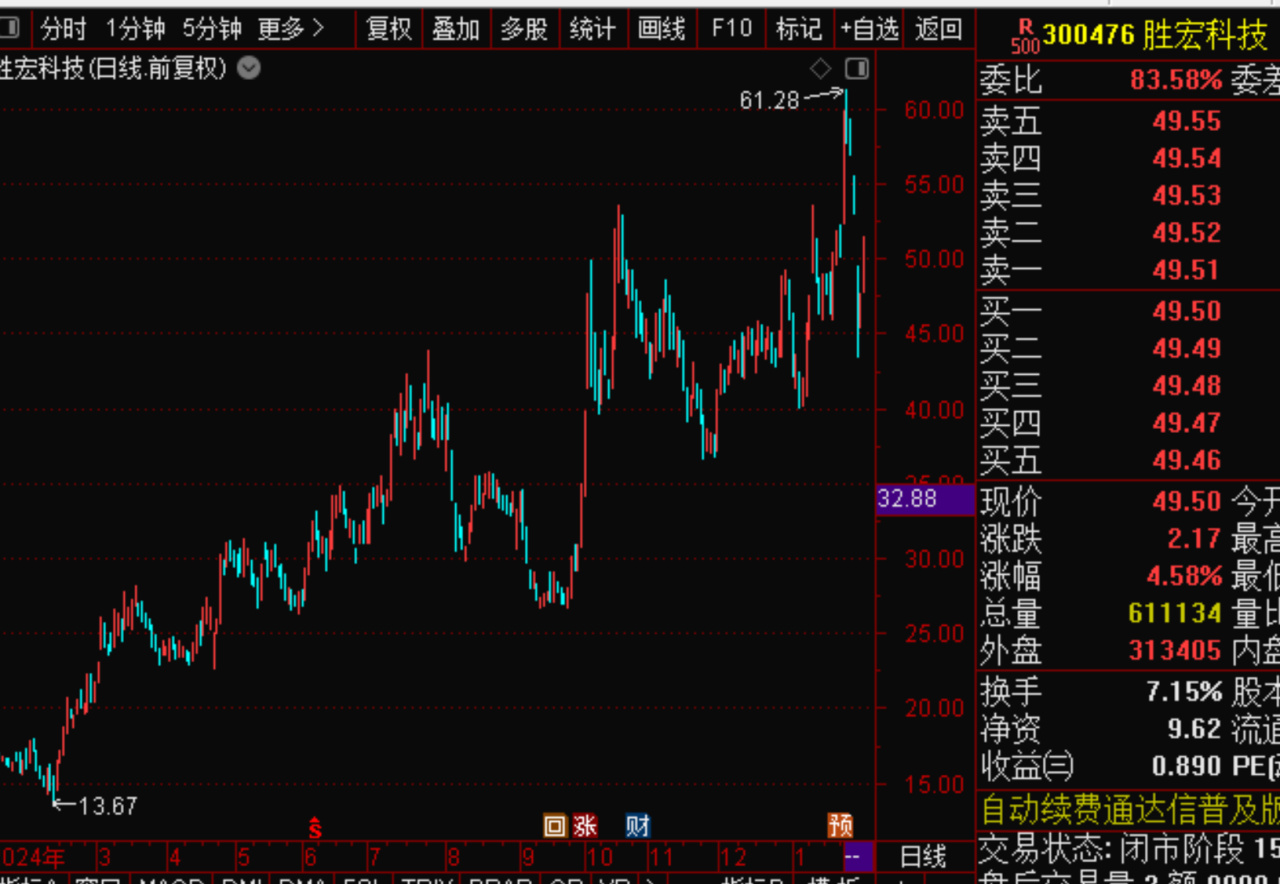Click the orange 预 forecast marker icon
Screen dimensions: 1280x884
point(840,826)
